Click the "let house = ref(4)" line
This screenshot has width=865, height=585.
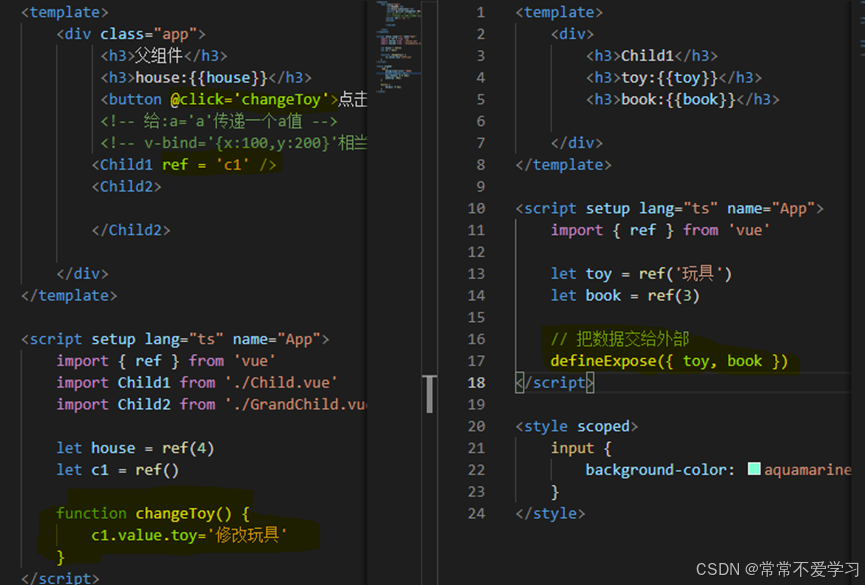point(135,448)
